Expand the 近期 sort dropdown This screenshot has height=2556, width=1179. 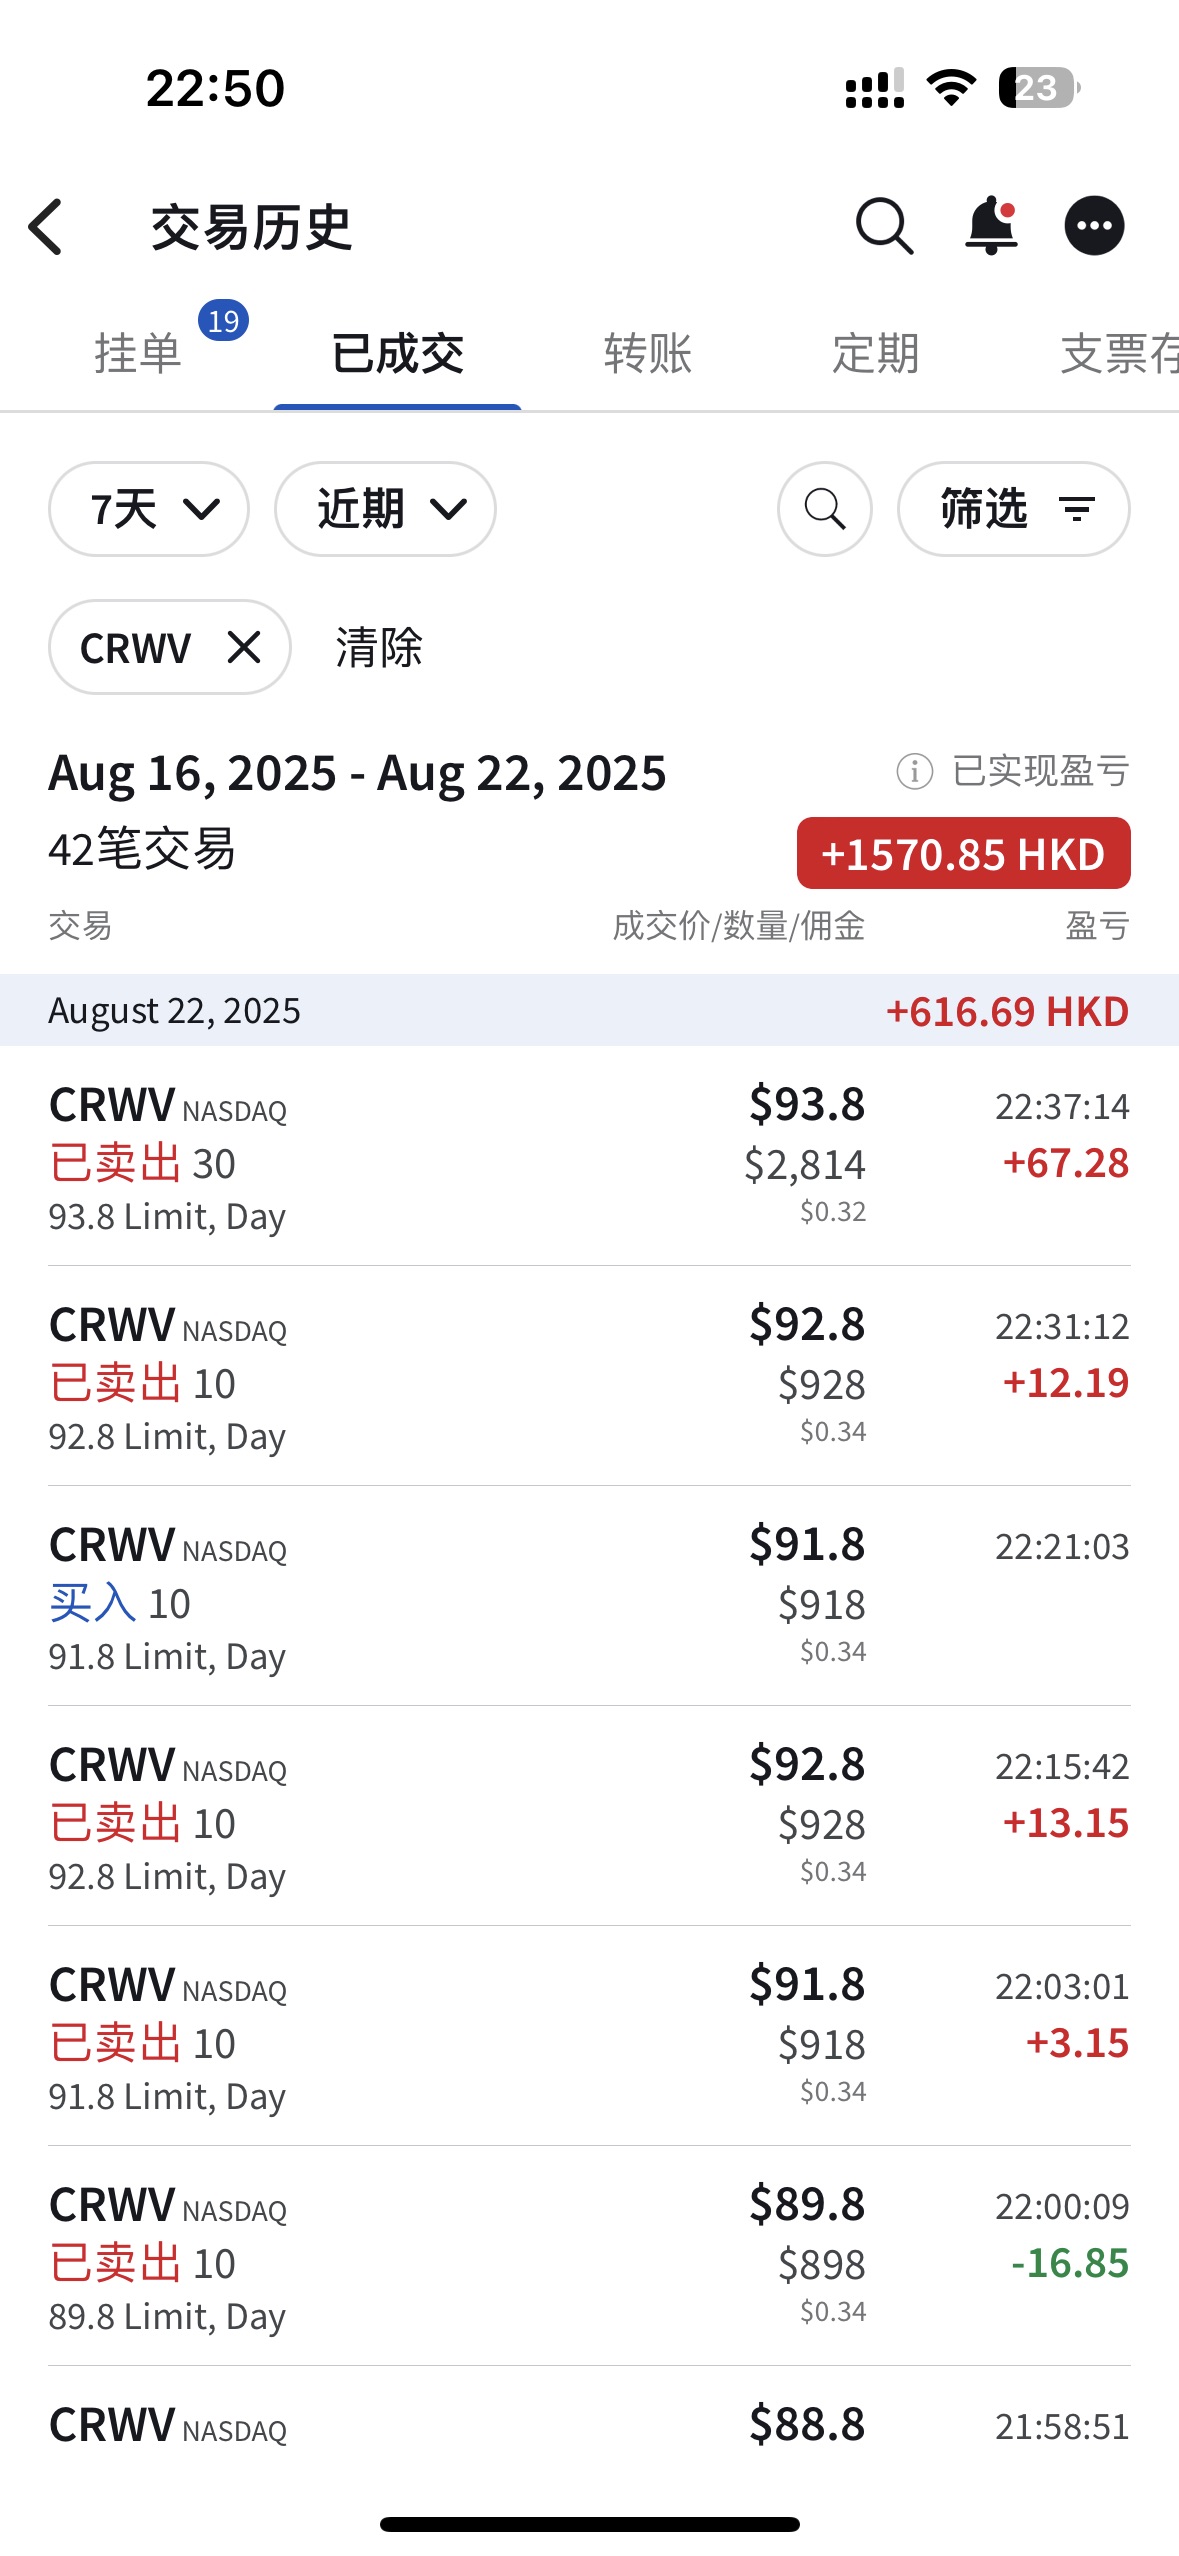385,509
